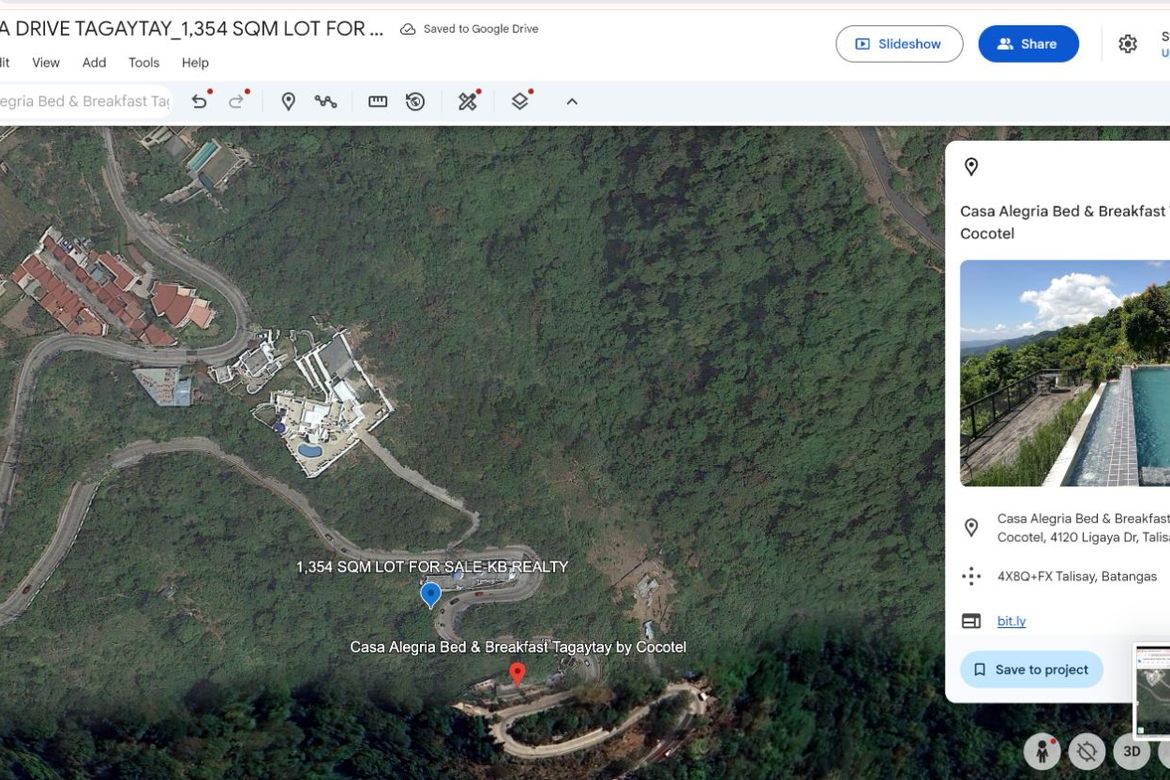
Task: Open the Help menu
Action: tap(195, 63)
